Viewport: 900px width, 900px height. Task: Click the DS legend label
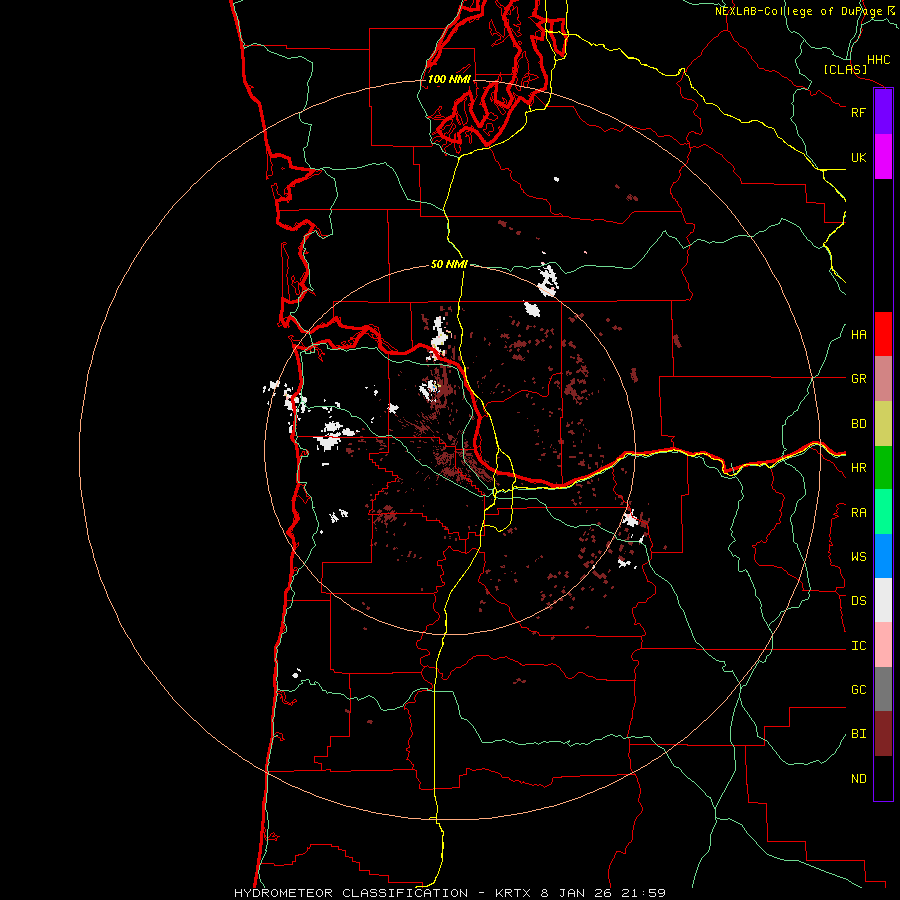click(x=858, y=600)
